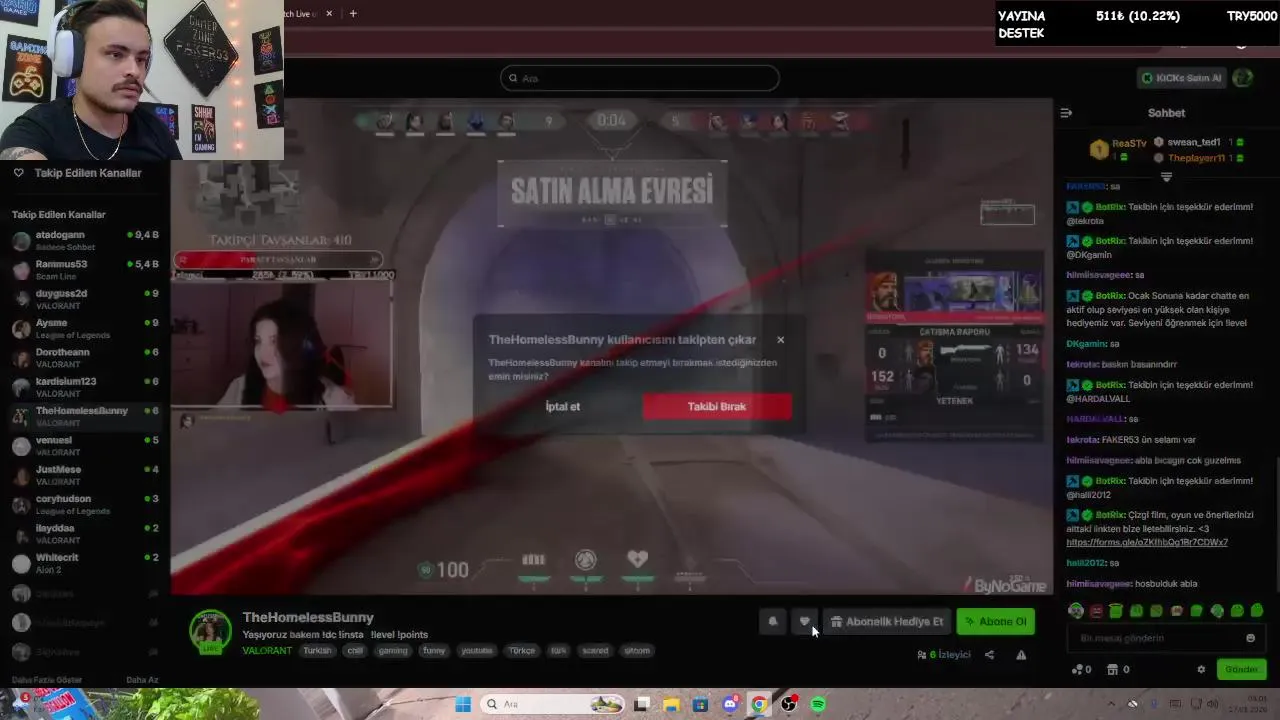This screenshot has height=720, width=1280.
Task: Click the report warning triangle icon
Action: [1021, 655]
